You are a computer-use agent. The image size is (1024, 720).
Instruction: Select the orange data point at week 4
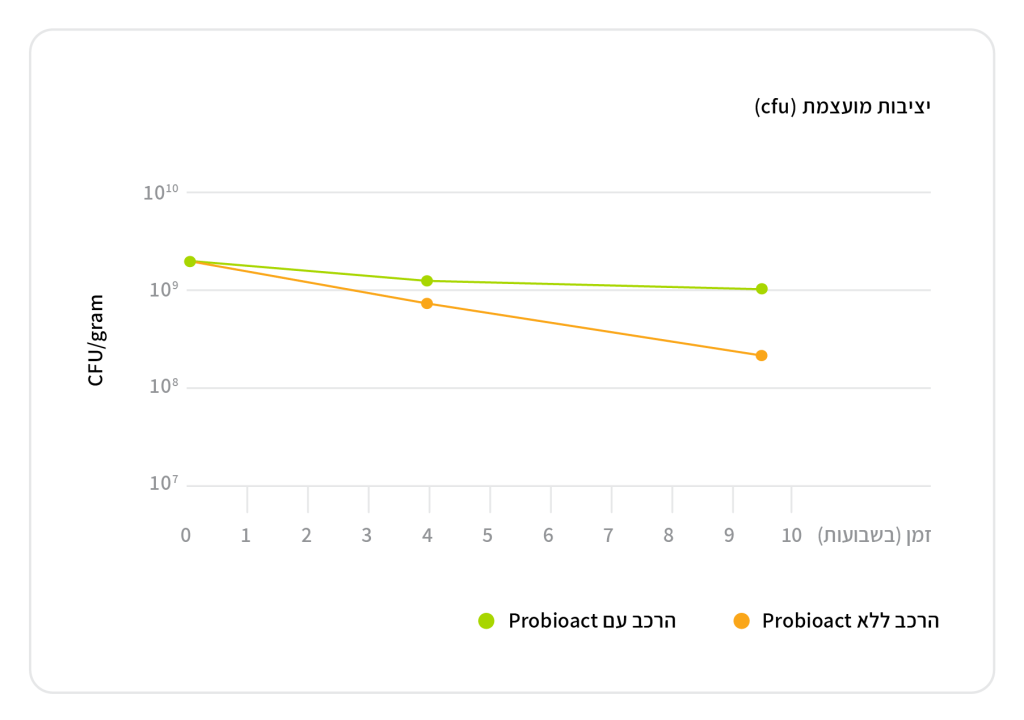[x=427, y=303]
